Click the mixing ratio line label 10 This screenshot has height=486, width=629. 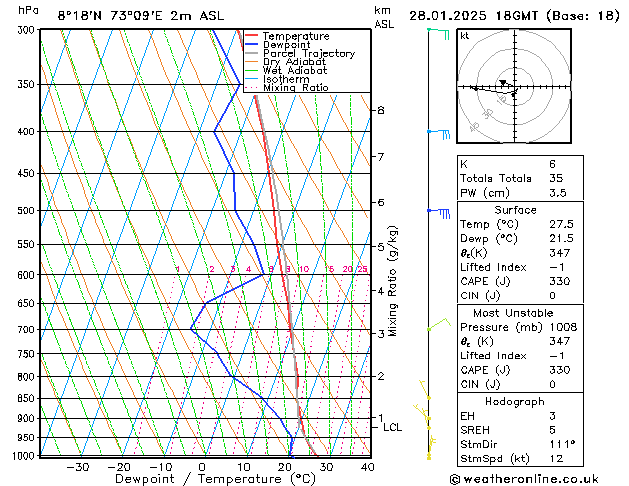(x=304, y=269)
